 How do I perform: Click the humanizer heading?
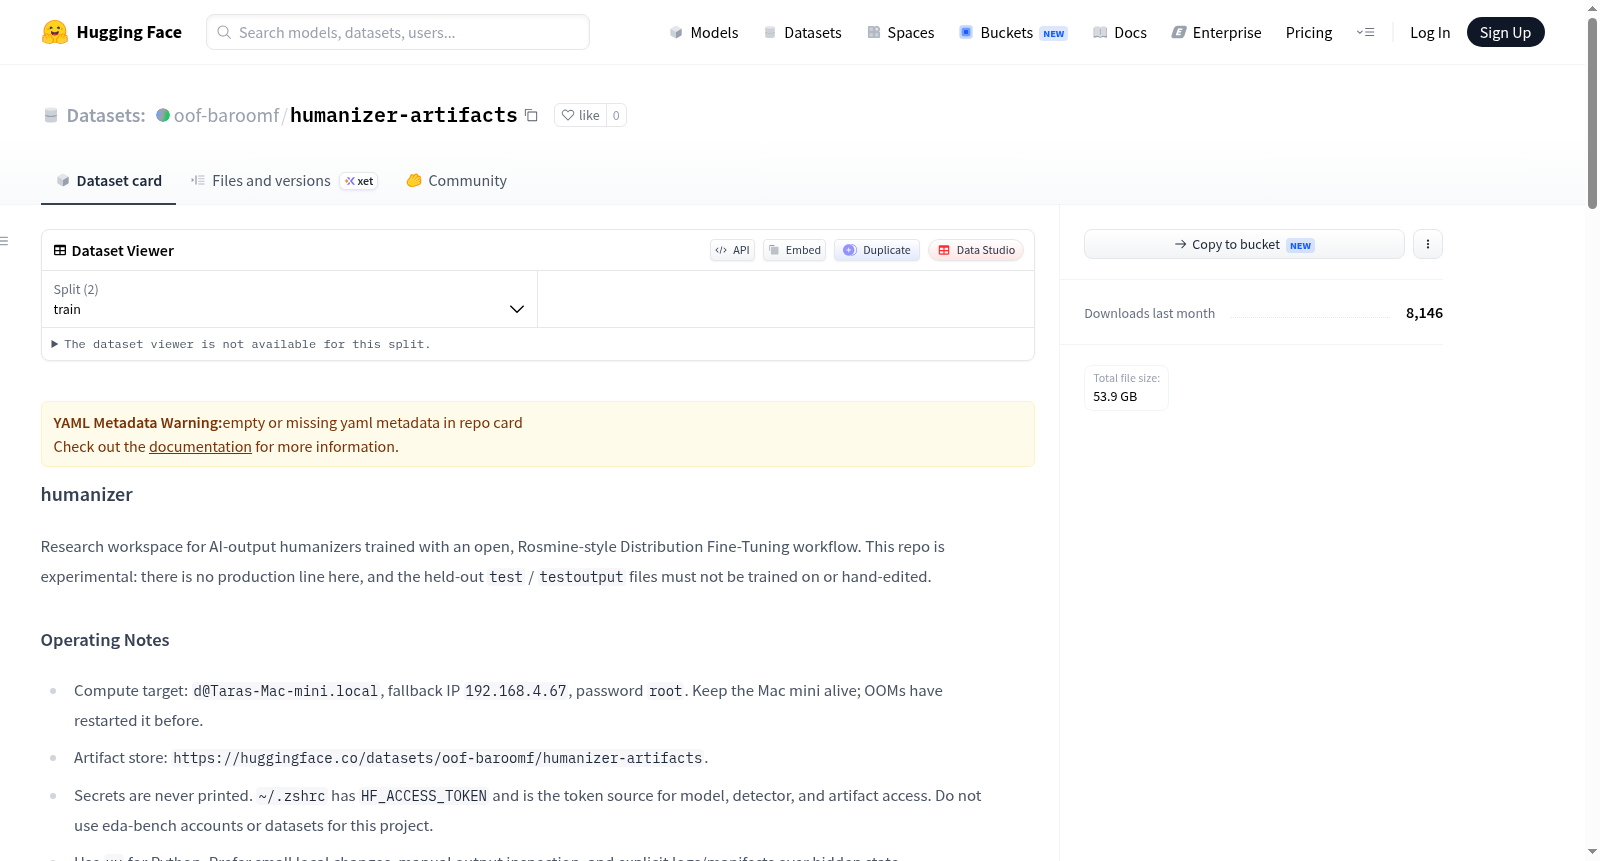click(87, 495)
